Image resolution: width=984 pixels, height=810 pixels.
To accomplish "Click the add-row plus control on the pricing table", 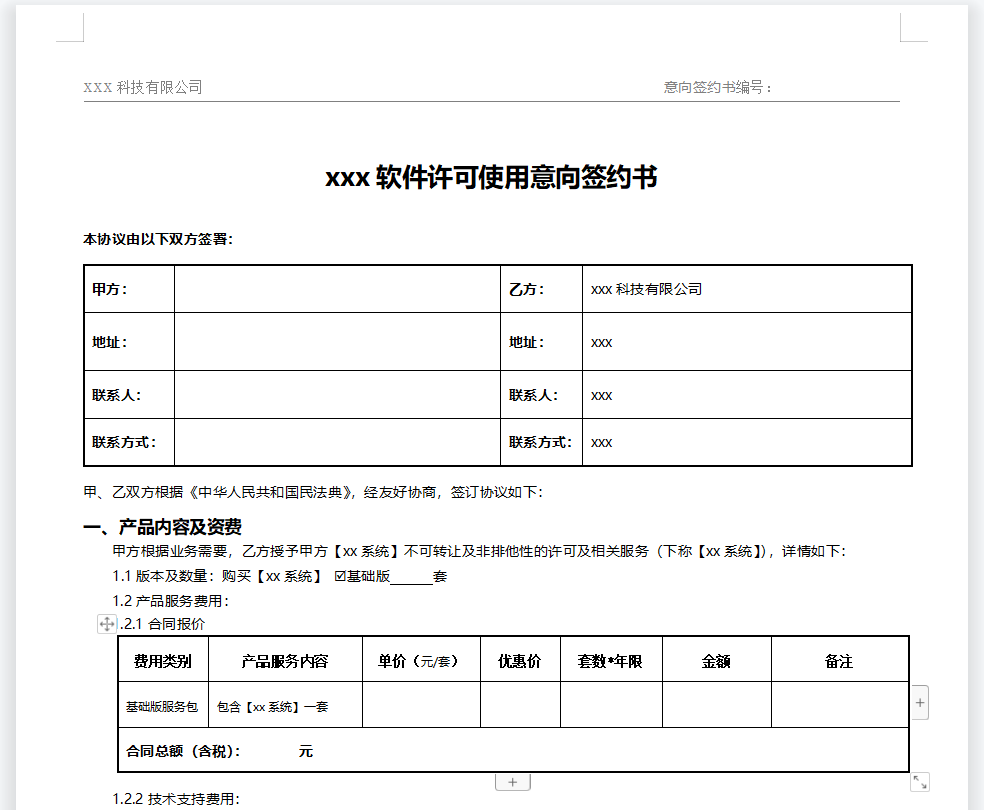I will [x=918, y=702].
